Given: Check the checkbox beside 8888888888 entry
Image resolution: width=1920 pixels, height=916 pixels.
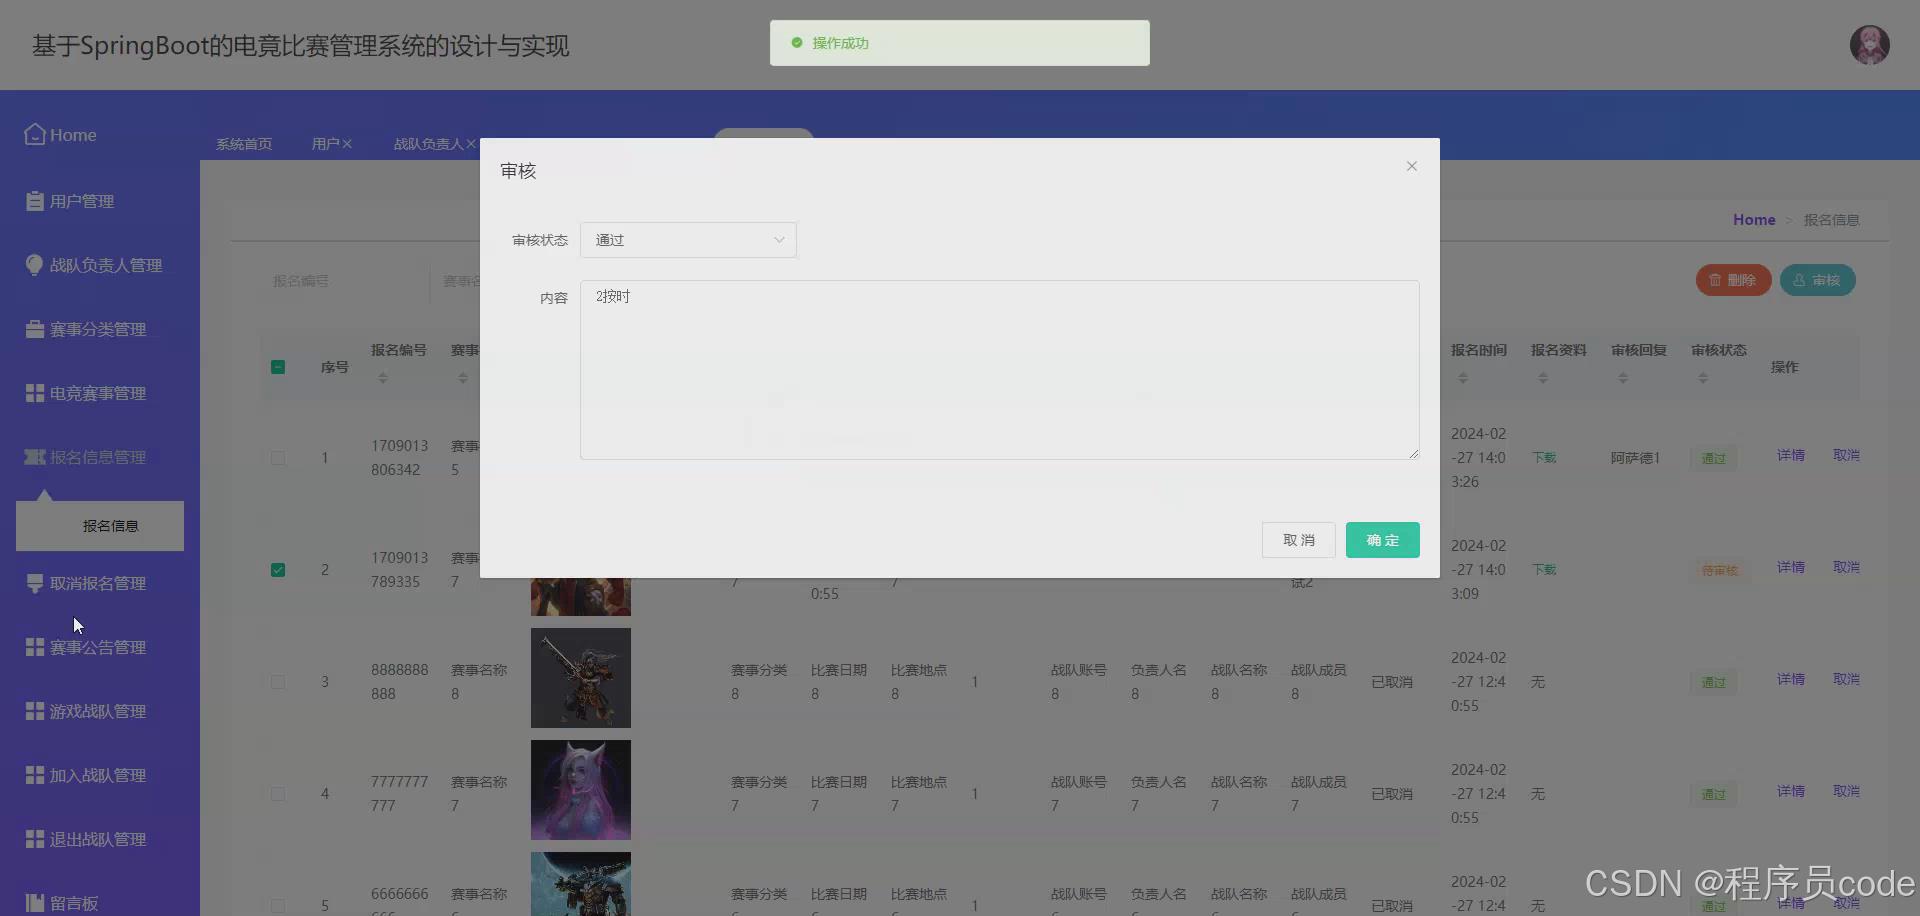Looking at the screenshot, I should pos(277,682).
